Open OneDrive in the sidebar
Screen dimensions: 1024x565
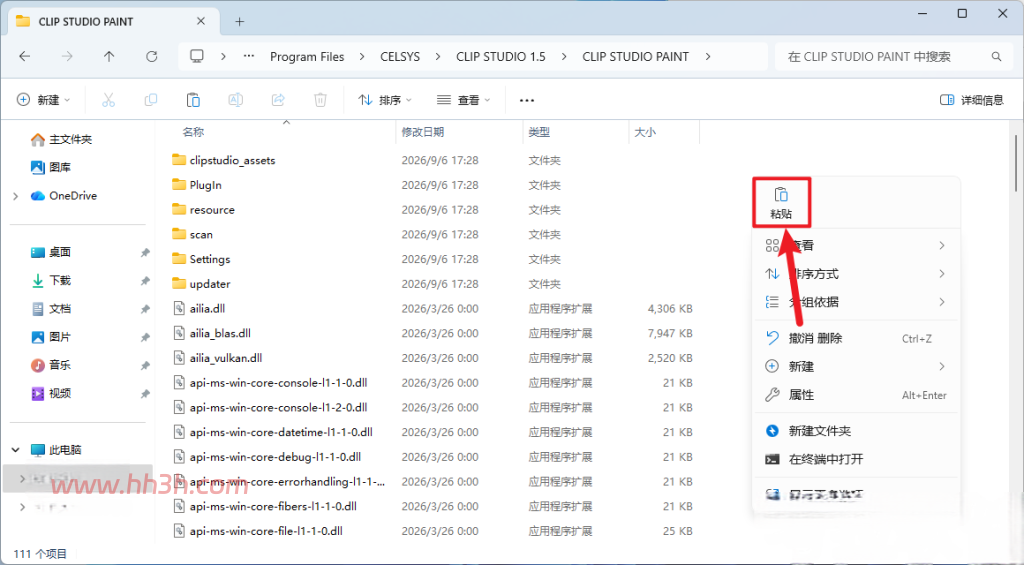[64, 195]
